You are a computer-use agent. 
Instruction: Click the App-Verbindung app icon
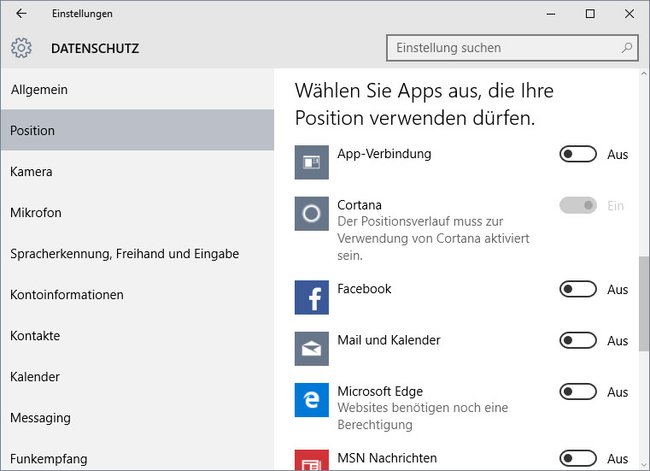[x=312, y=162]
